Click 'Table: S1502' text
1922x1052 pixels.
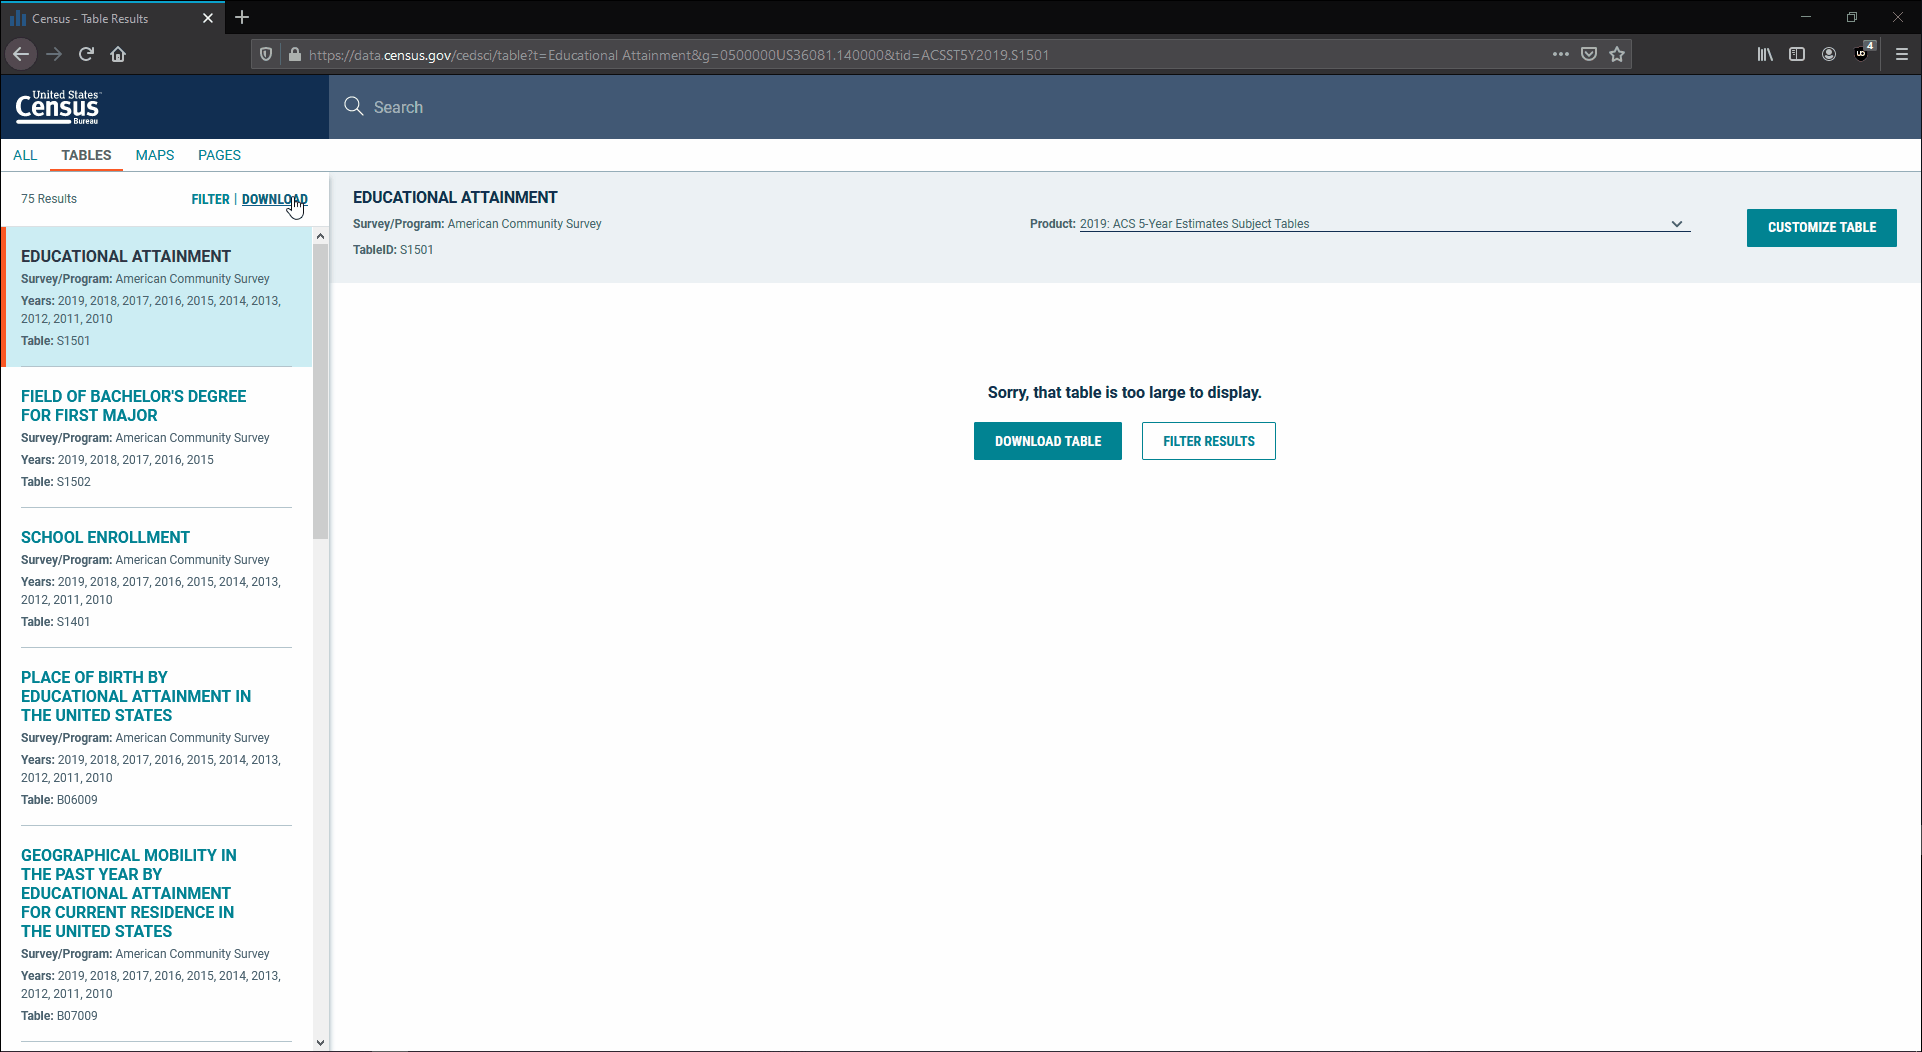tap(56, 482)
